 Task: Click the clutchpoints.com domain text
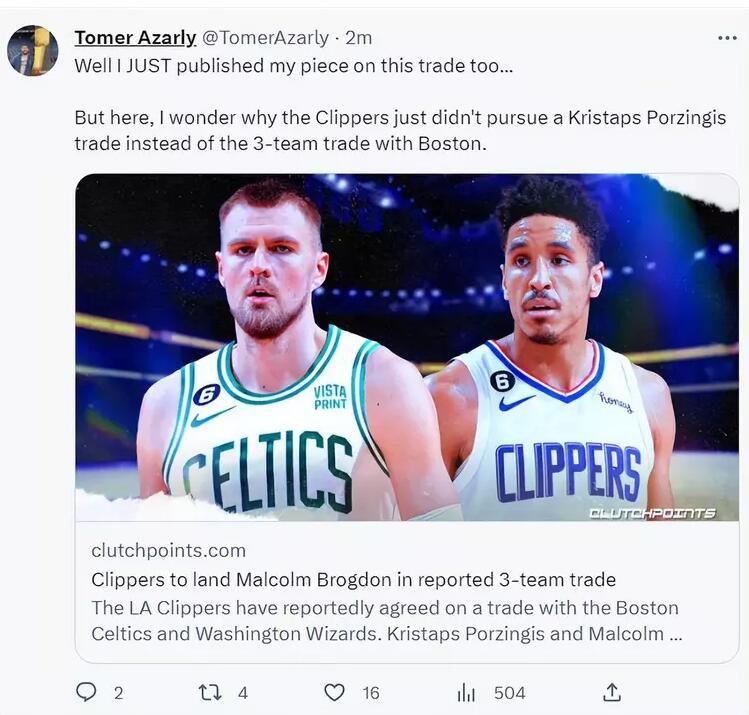(x=168, y=551)
